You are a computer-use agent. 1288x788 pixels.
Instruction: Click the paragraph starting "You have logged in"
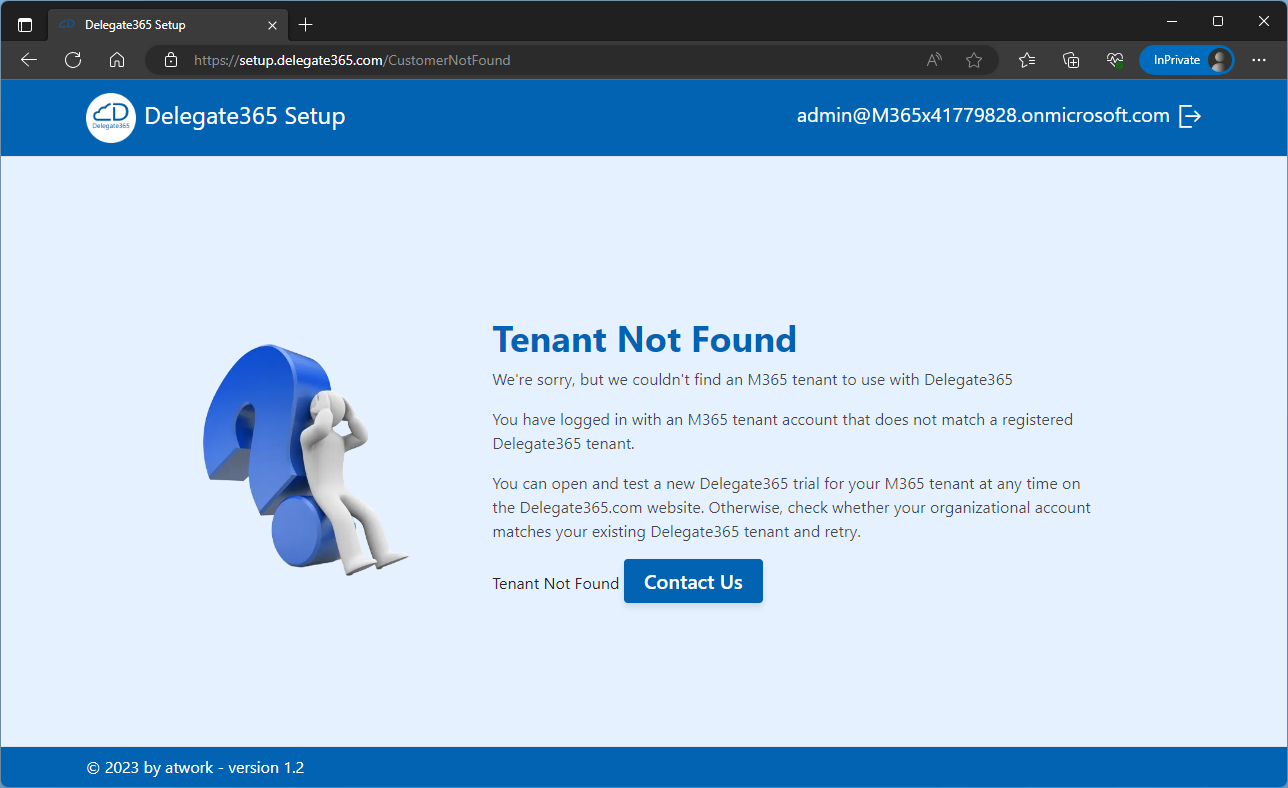click(x=783, y=431)
